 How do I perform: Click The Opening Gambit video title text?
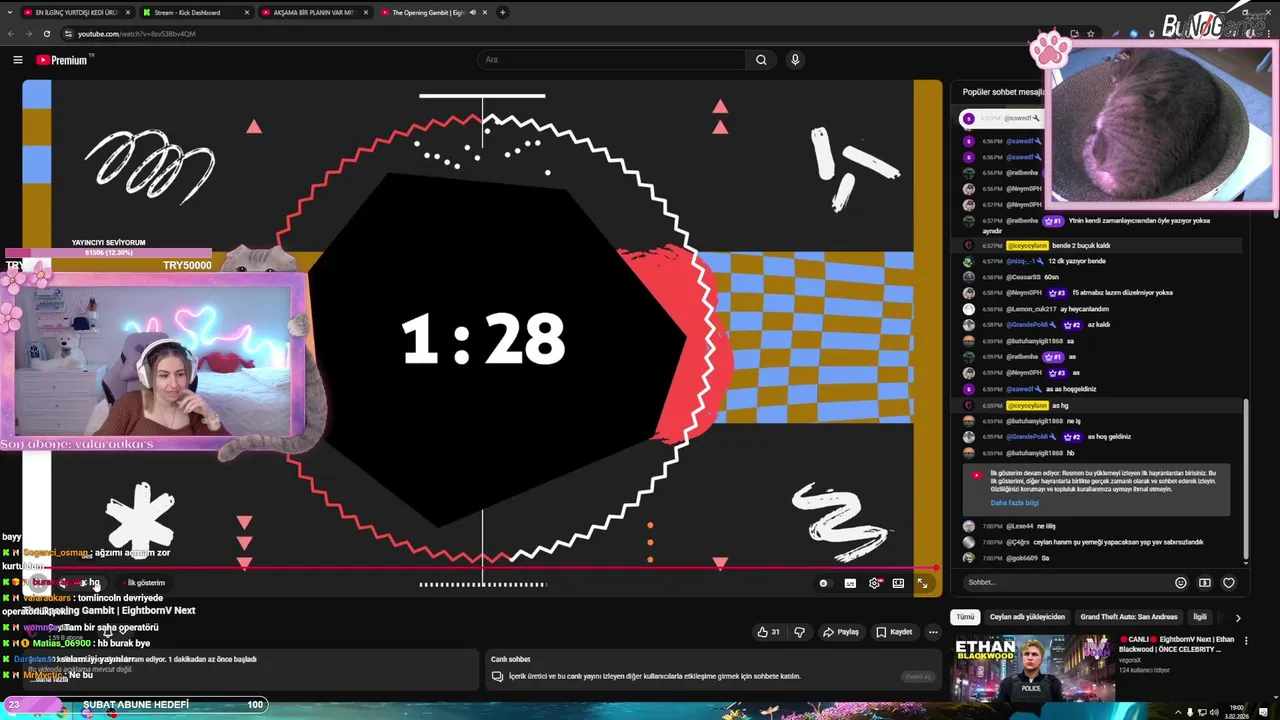109,610
